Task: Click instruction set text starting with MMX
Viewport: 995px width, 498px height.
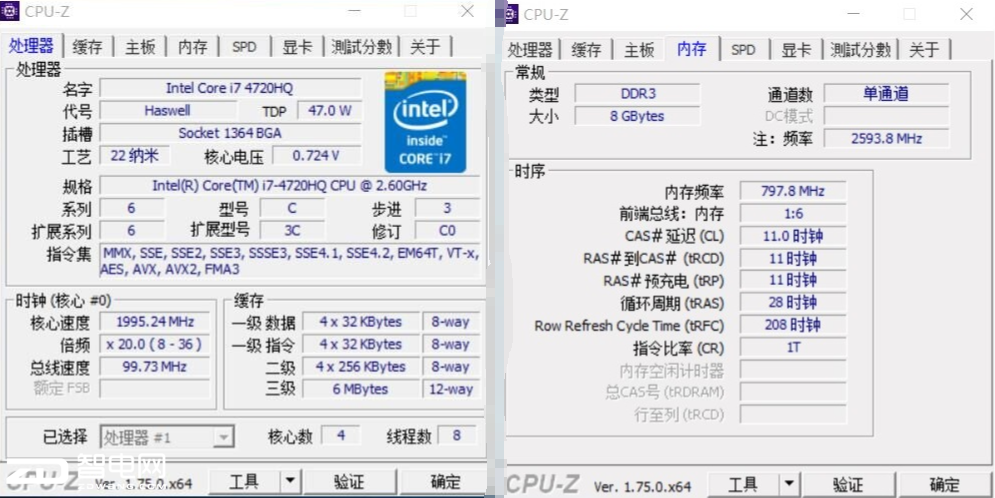Action: coord(290,261)
